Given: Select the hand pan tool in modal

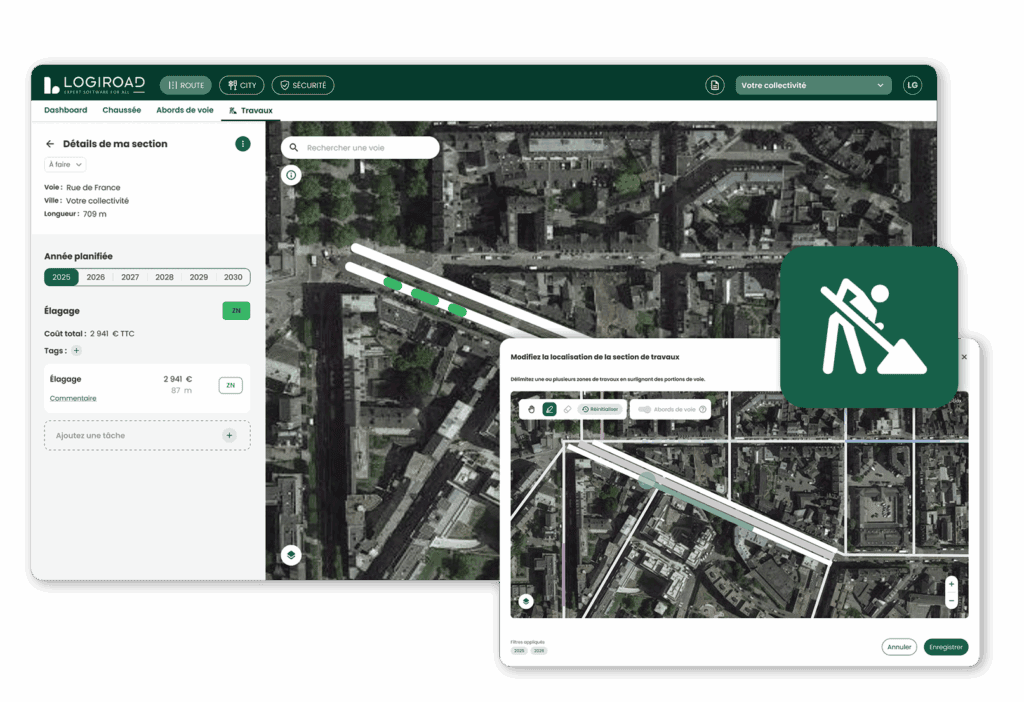Looking at the screenshot, I should click(x=532, y=409).
